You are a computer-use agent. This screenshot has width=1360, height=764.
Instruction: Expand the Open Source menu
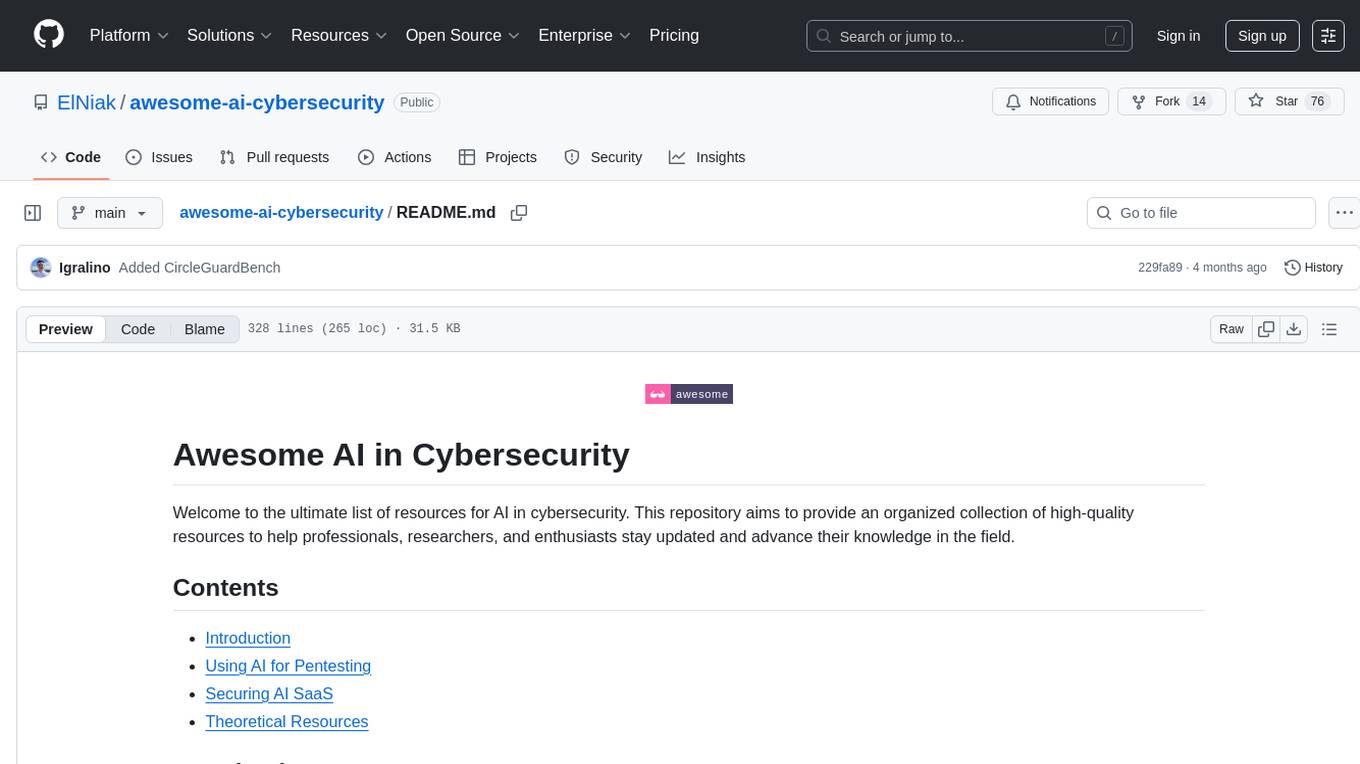click(462, 35)
